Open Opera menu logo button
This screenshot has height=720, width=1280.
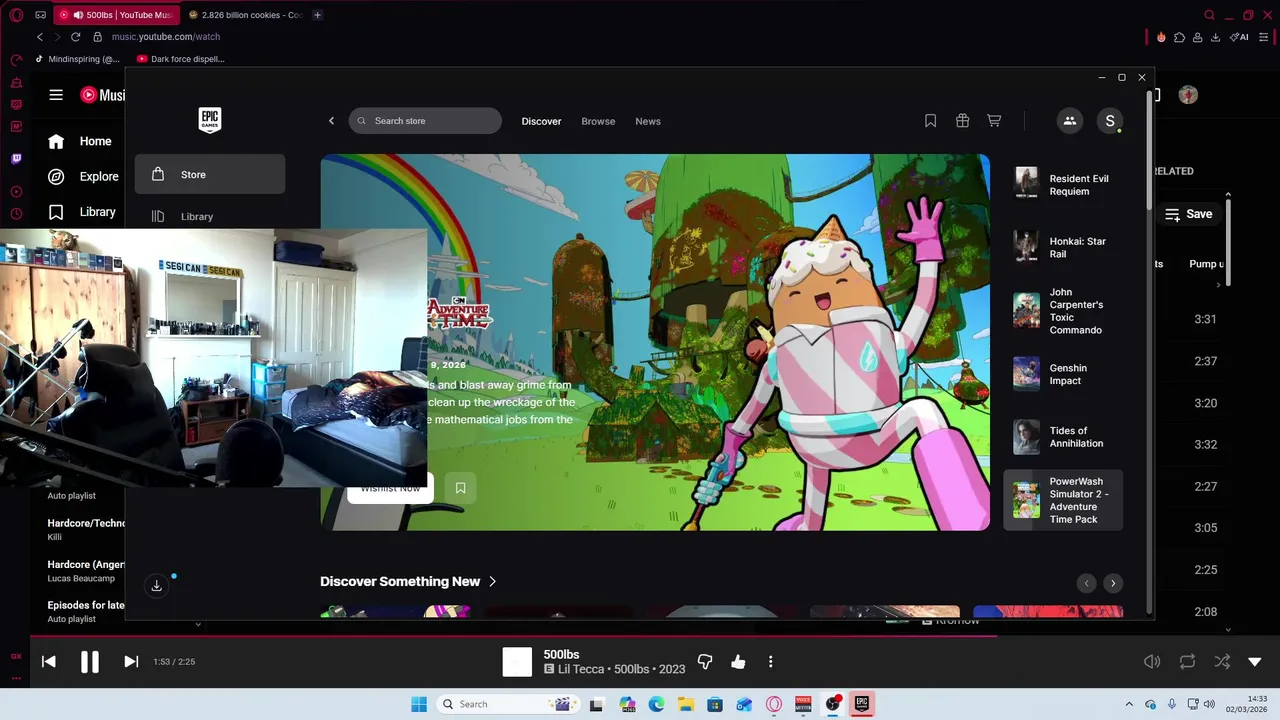16,15
